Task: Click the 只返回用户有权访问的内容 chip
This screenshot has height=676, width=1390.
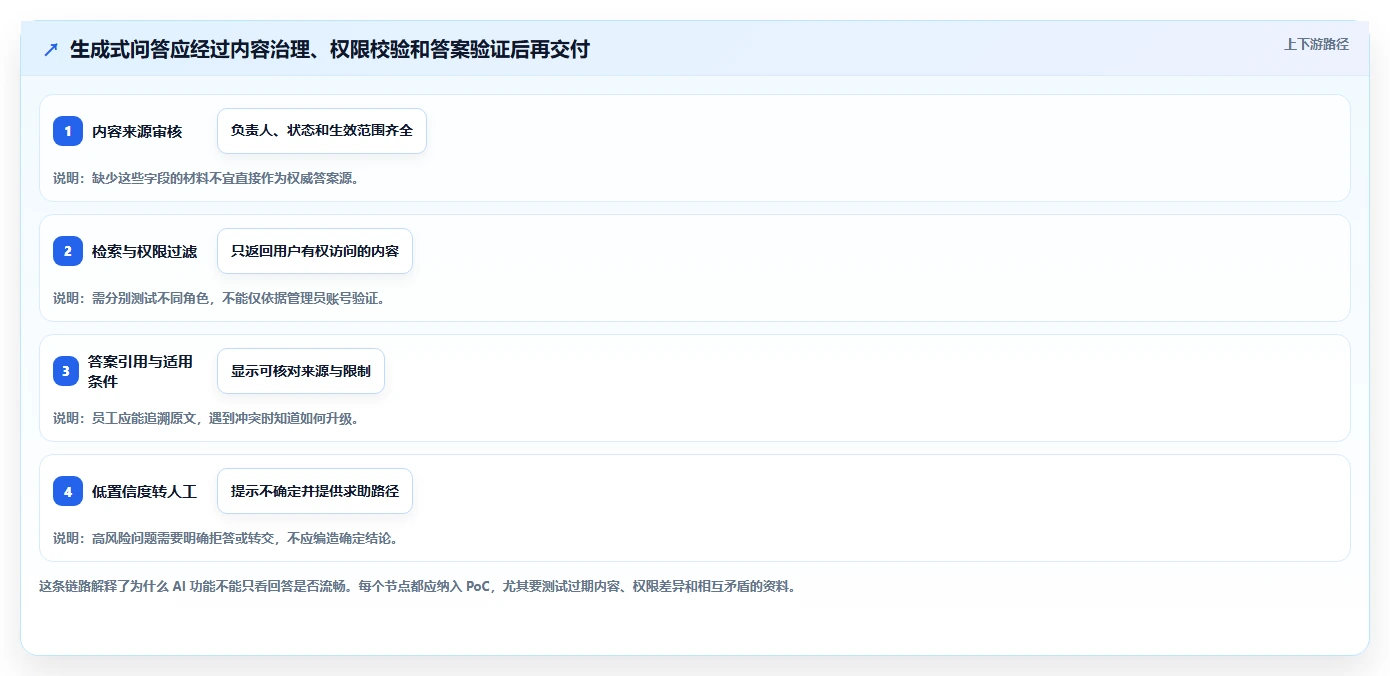Action: click(x=315, y=251)
